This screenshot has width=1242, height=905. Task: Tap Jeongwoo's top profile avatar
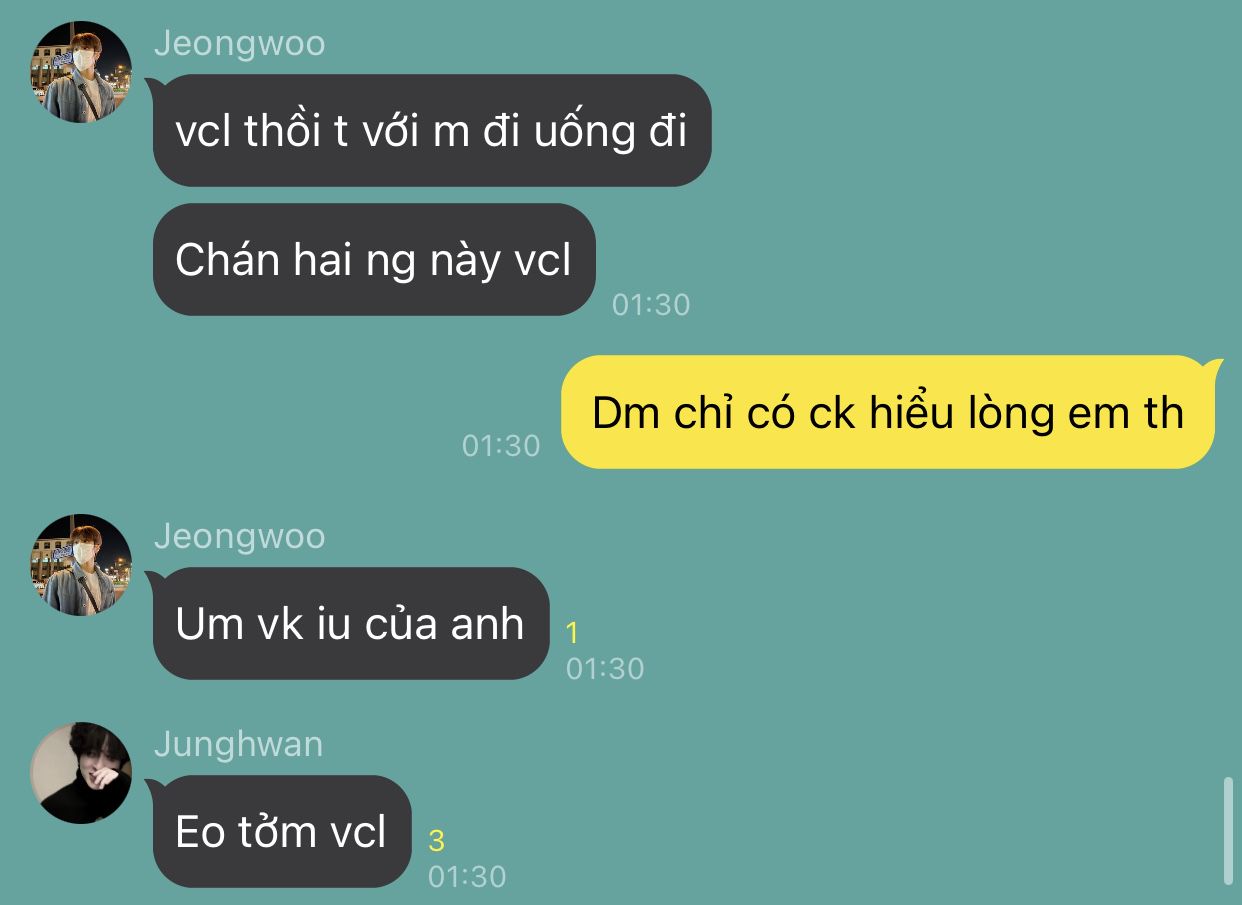coord(81,72)
